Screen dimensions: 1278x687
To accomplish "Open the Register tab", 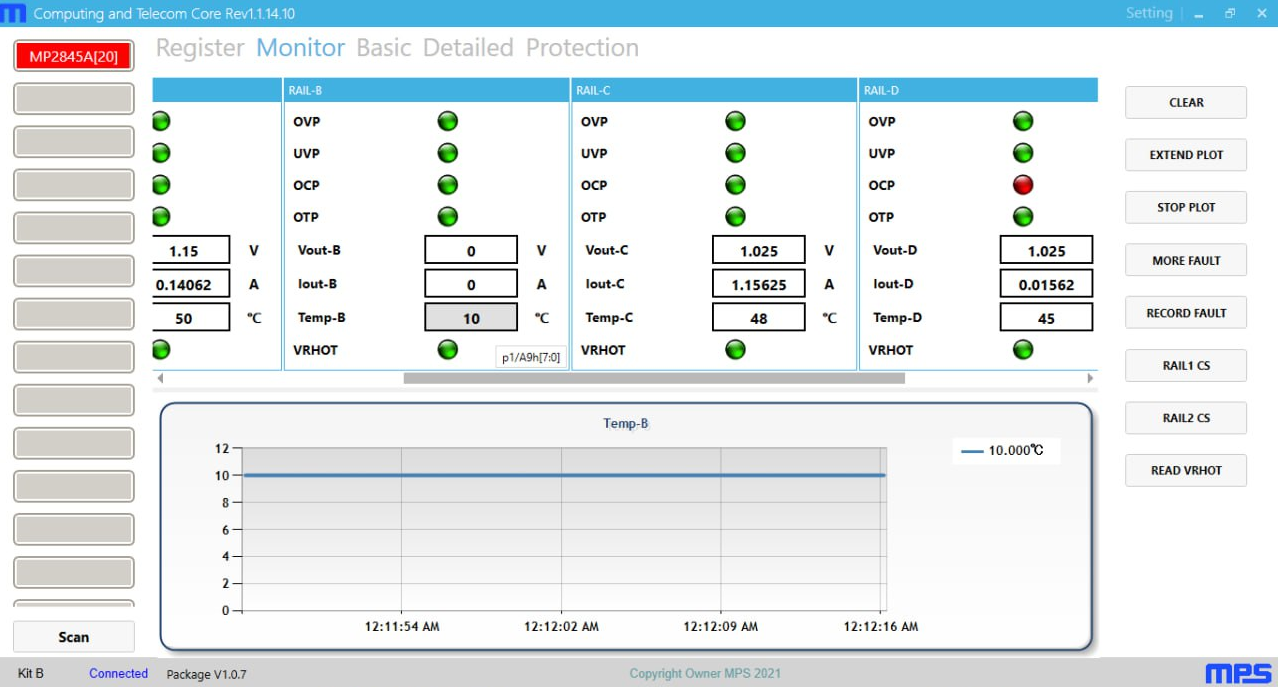I will (x=200, y=48).
